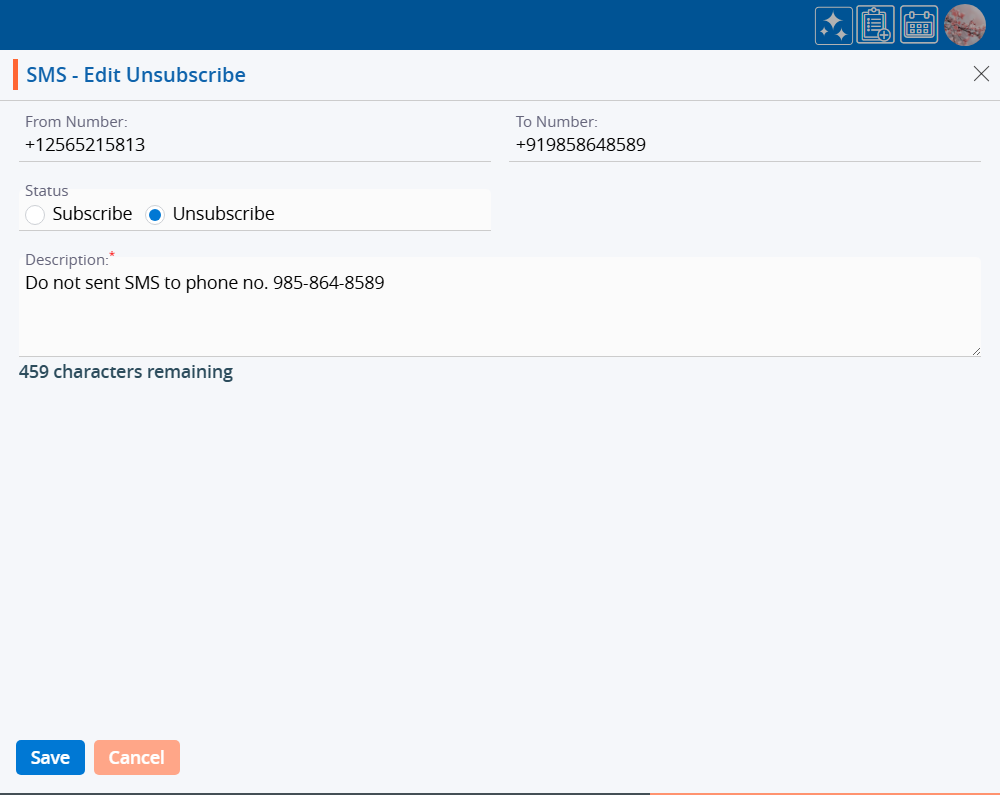
Task: Click the From Number input field
Action: click(255, 145)
